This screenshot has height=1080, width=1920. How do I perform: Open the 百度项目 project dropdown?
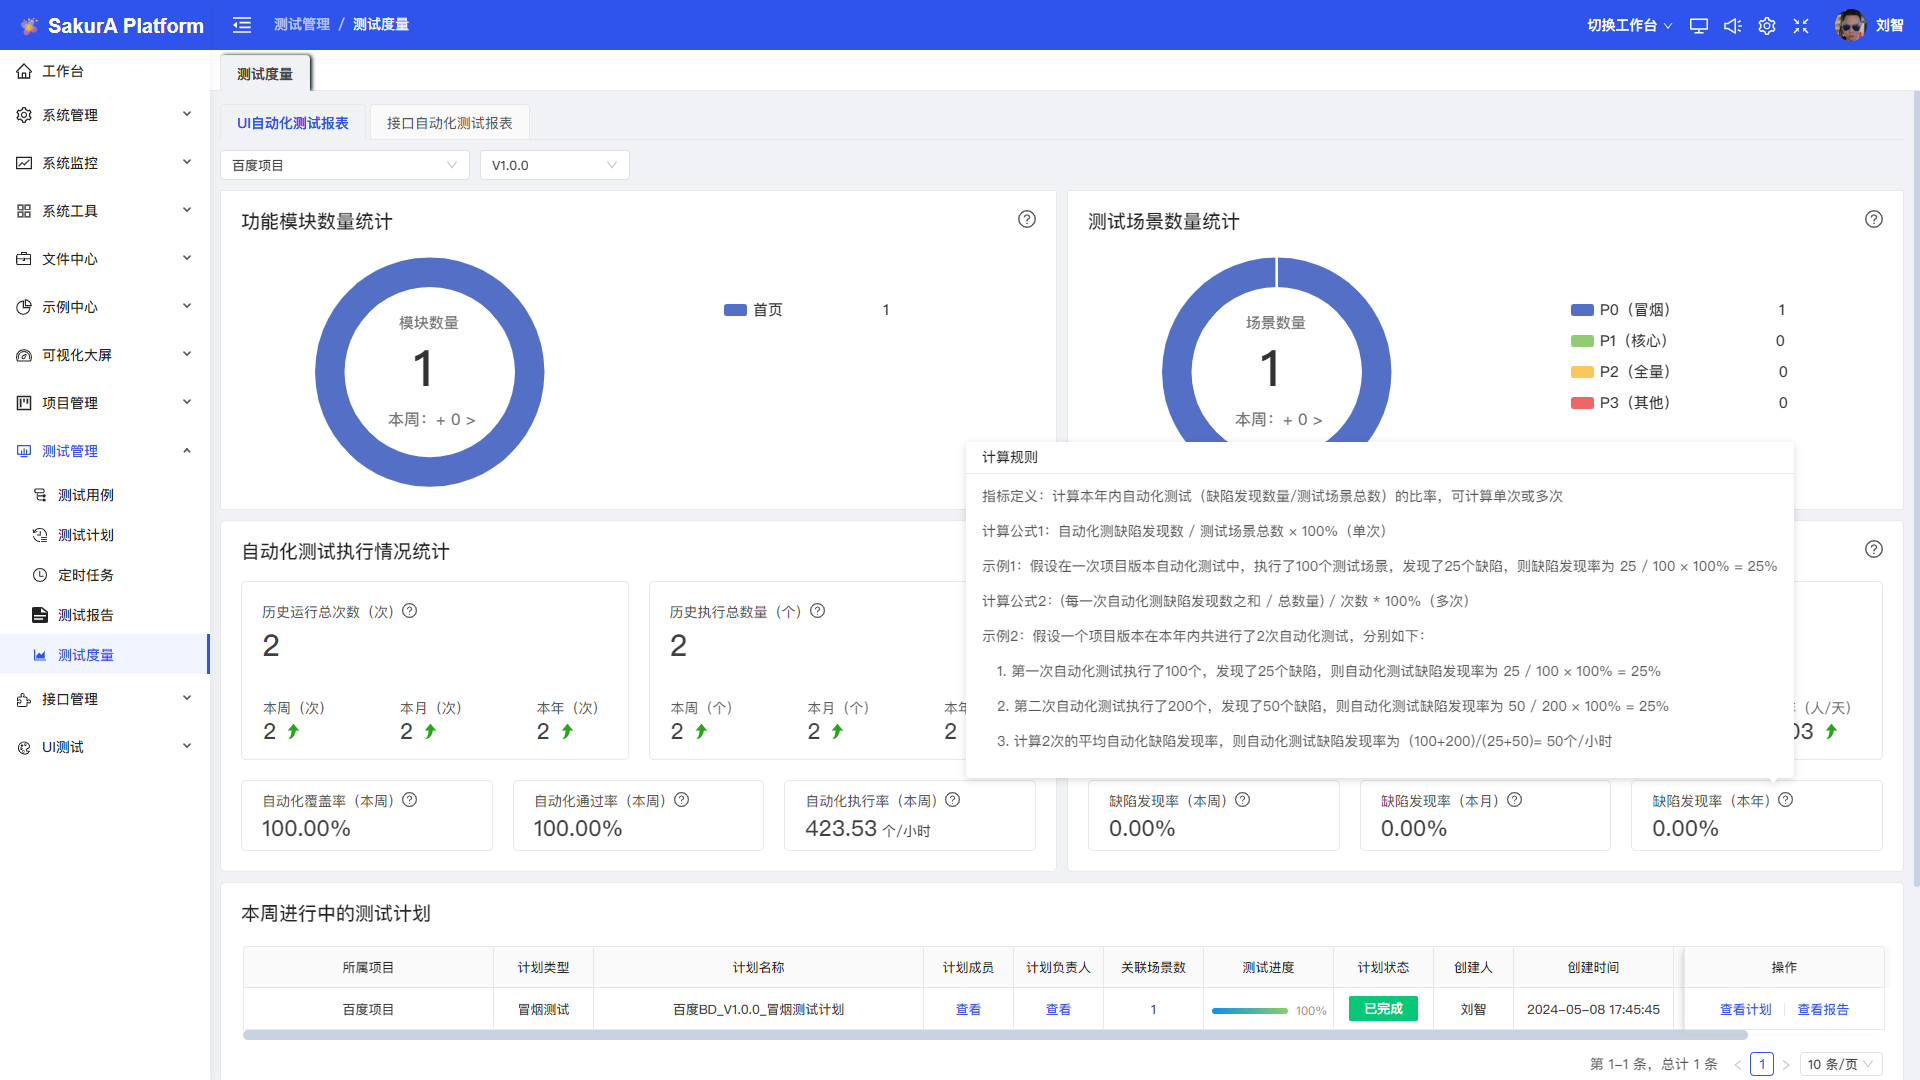pyautogui.click(x=345, y=165)
